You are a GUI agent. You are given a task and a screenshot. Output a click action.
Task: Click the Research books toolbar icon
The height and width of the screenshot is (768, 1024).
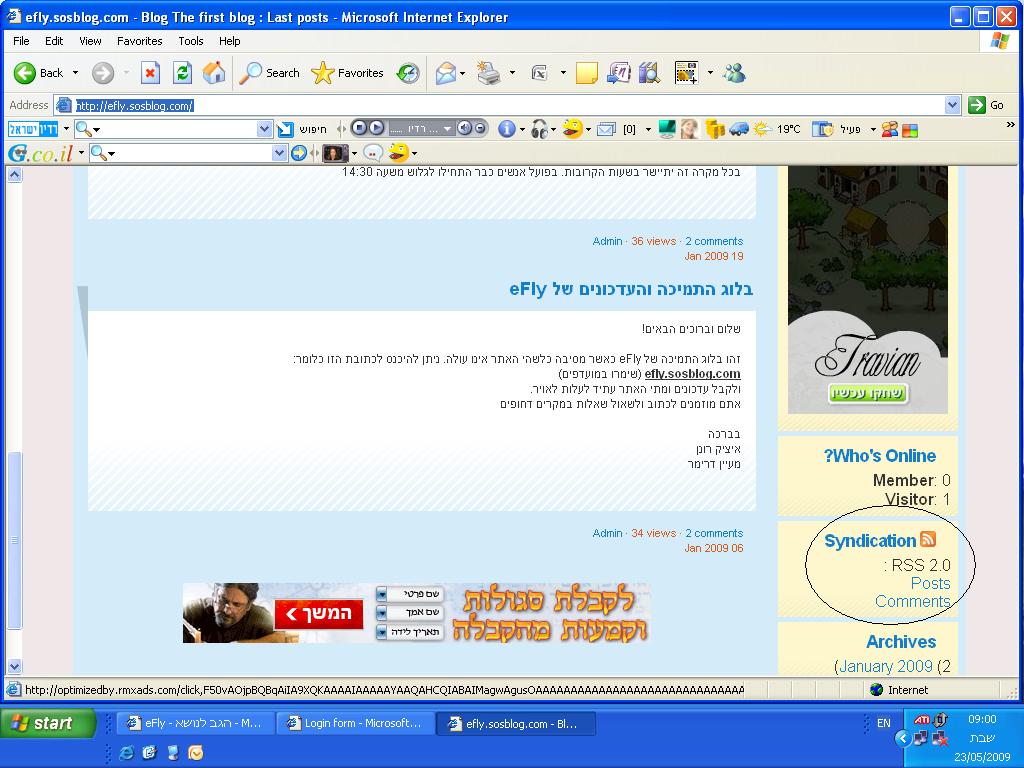650,72
